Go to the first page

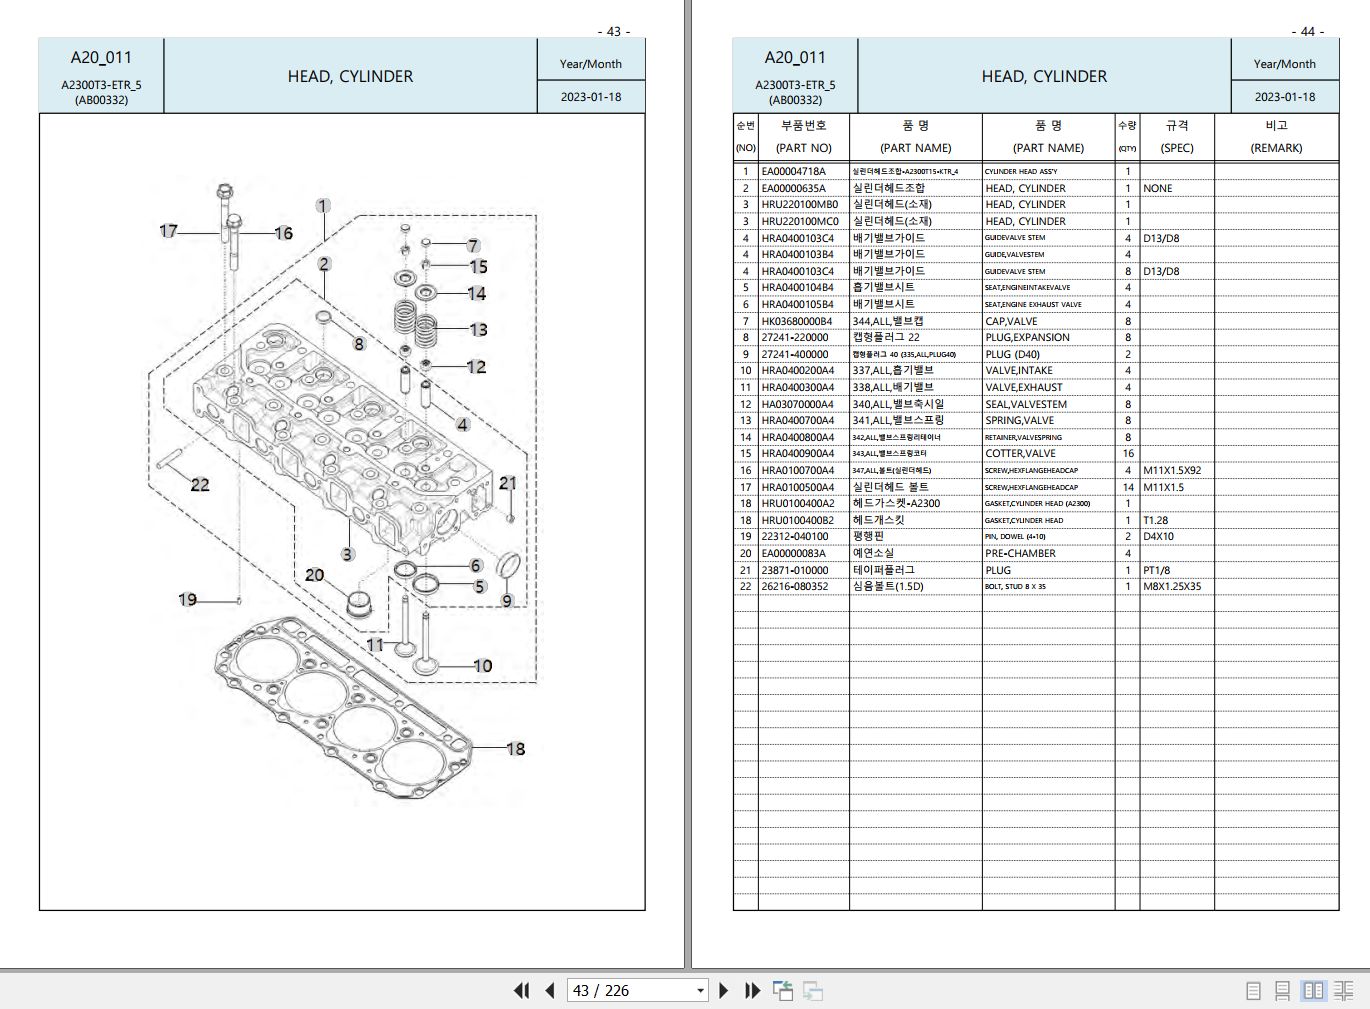pos(521,991)
